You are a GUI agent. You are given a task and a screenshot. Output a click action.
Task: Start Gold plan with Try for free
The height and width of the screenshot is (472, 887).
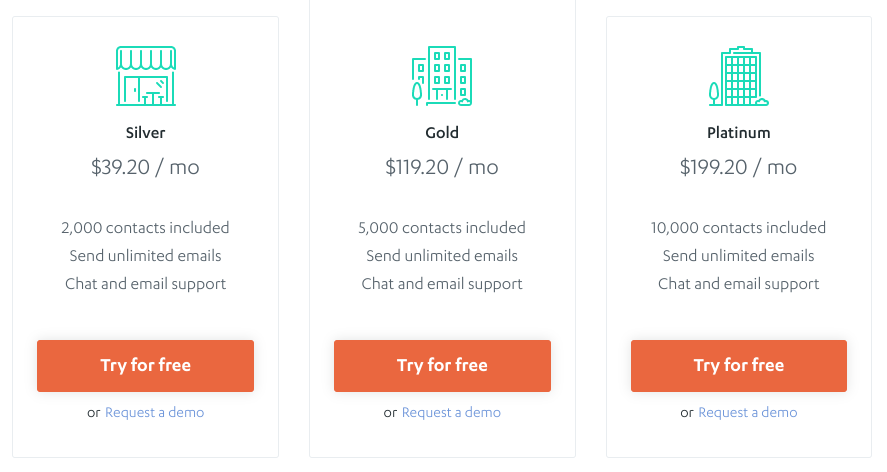pos(442,366)
